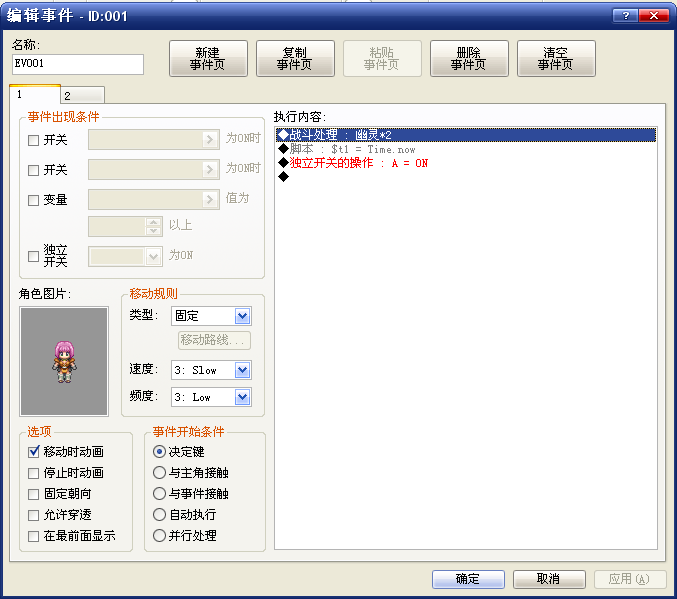
Task: Open the 速度 dropdown showing 3: Slow
Action: 211,370
